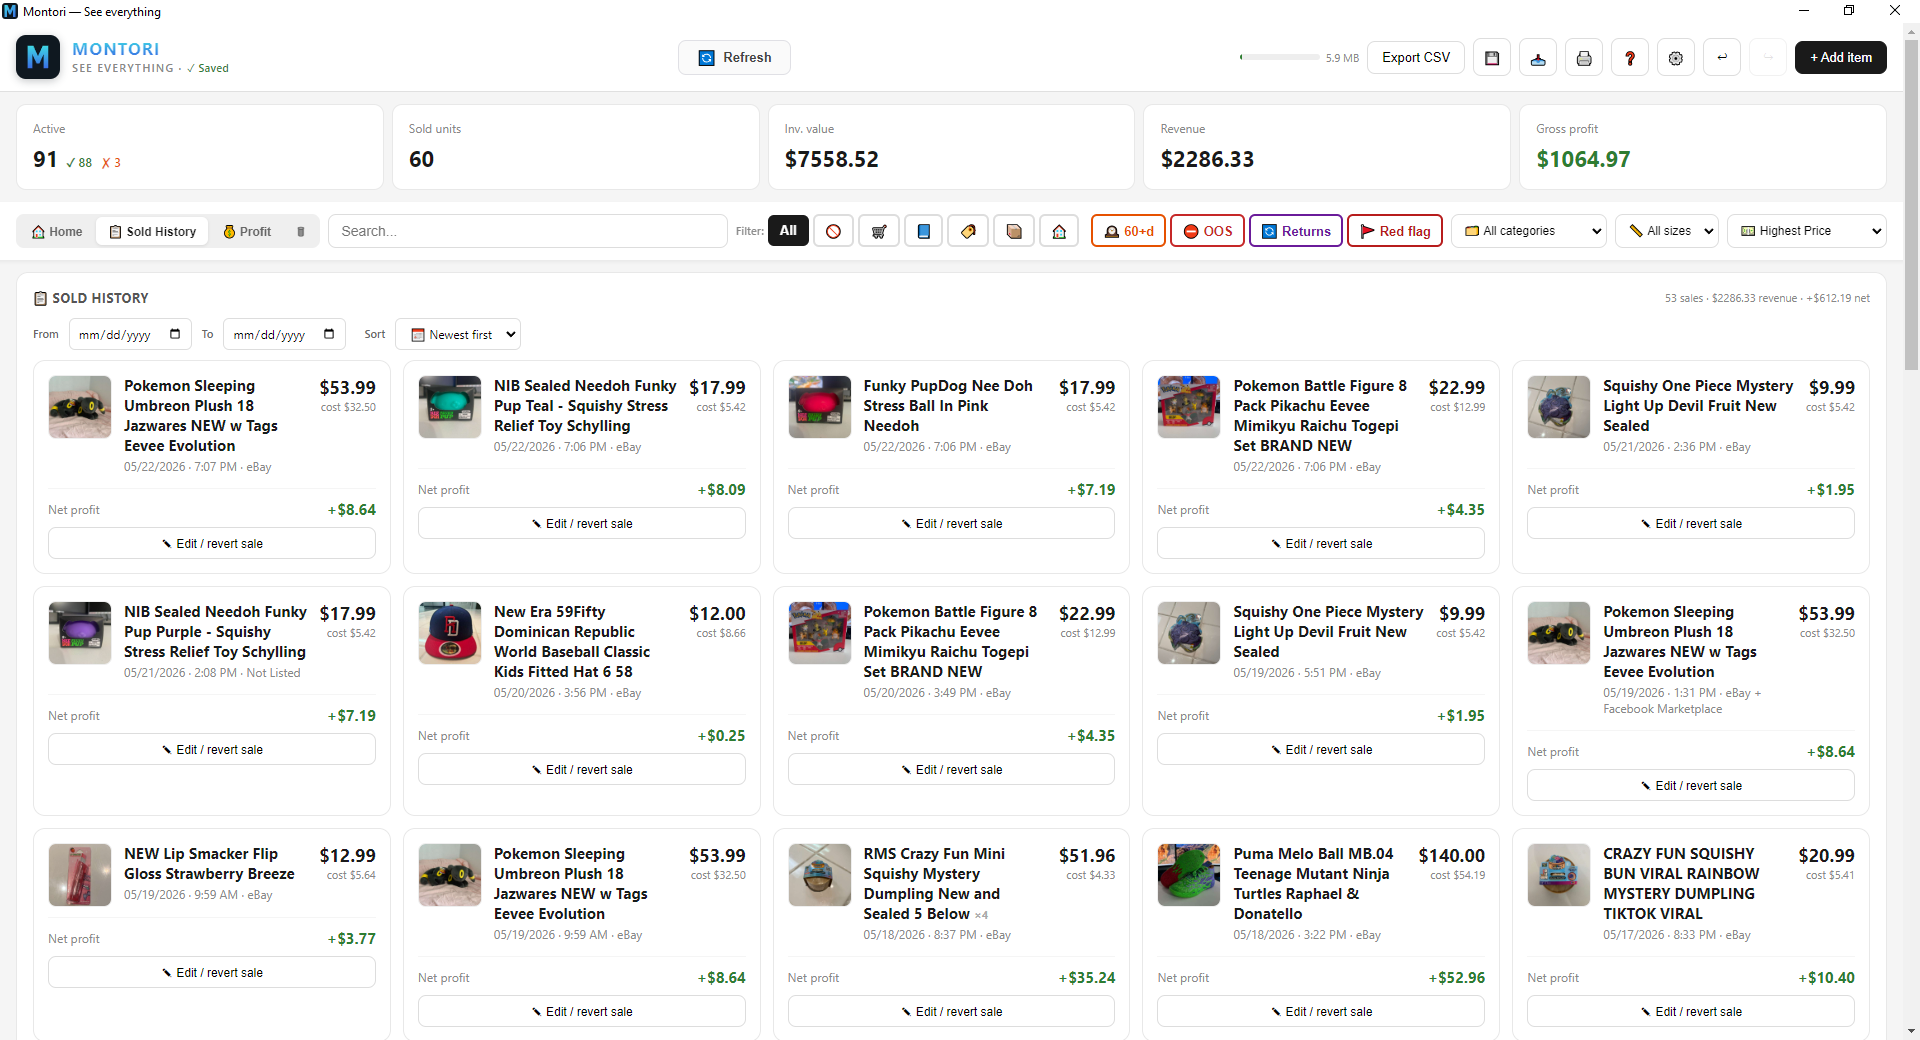Edit or revert the Funky PupDog Pink sale
Screen dimensions: 1920x1040
coord(951,523)
